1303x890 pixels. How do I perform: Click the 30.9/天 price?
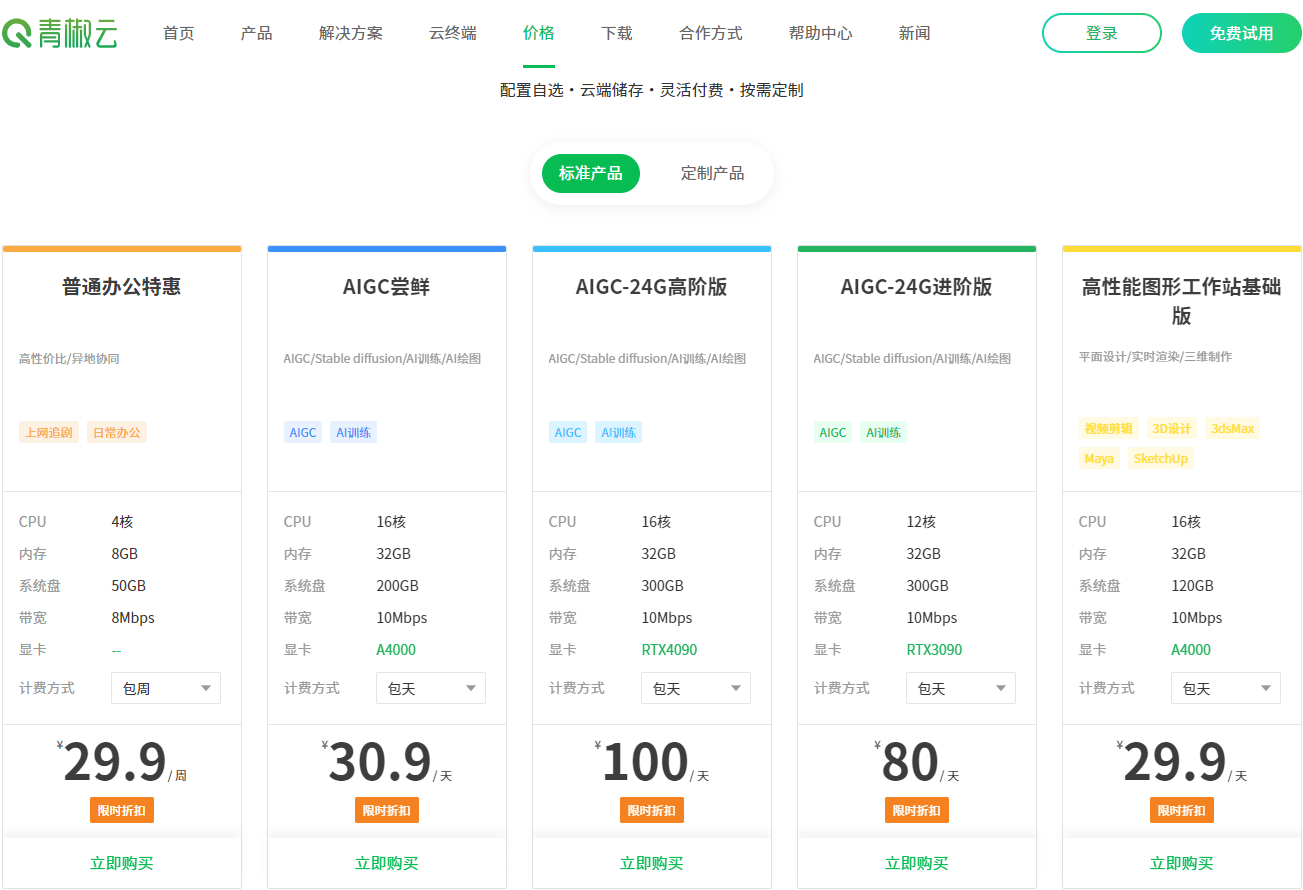point(387,763)
